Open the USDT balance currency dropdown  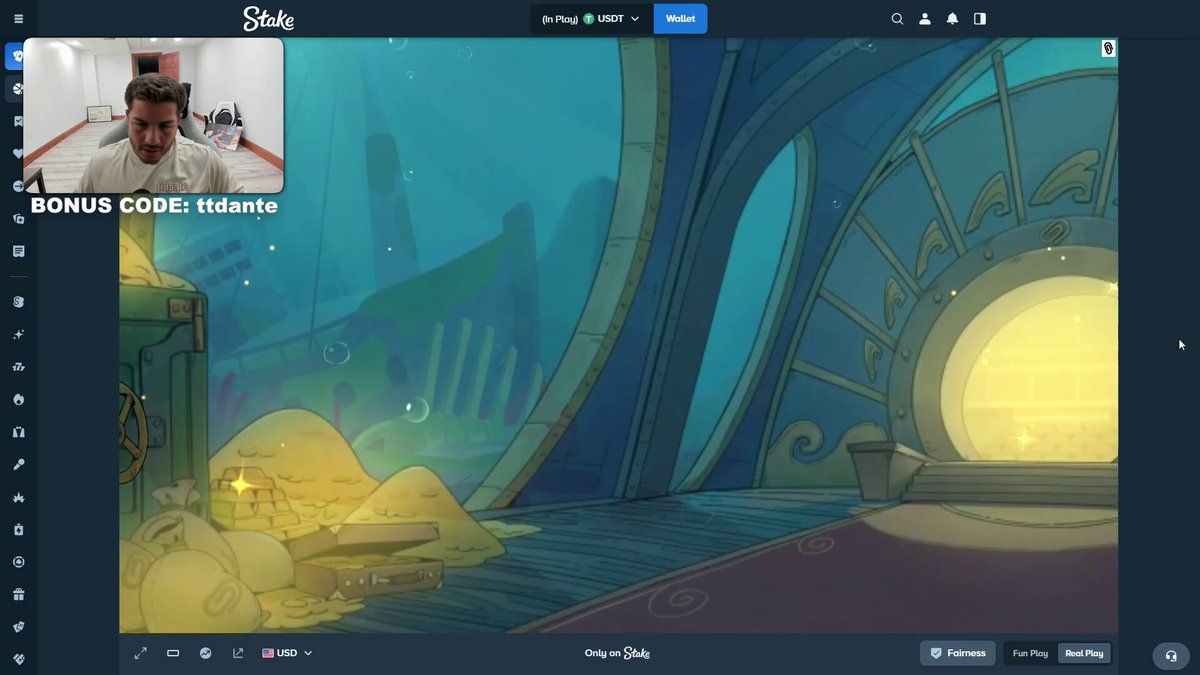[x=590, y=19]
